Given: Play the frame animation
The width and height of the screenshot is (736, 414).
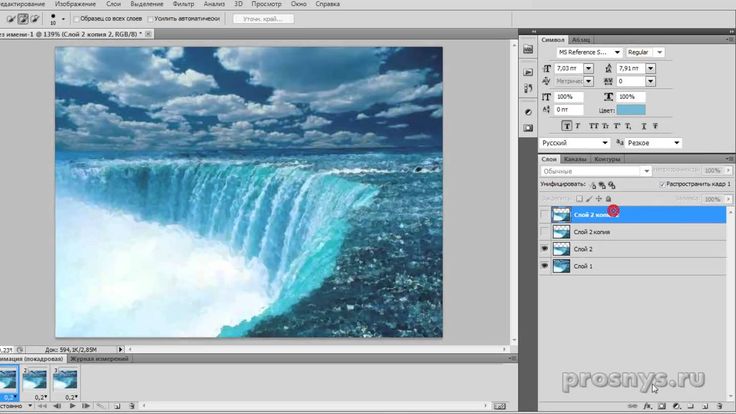Looking at the screenshot, I should (x=72, y=406).
